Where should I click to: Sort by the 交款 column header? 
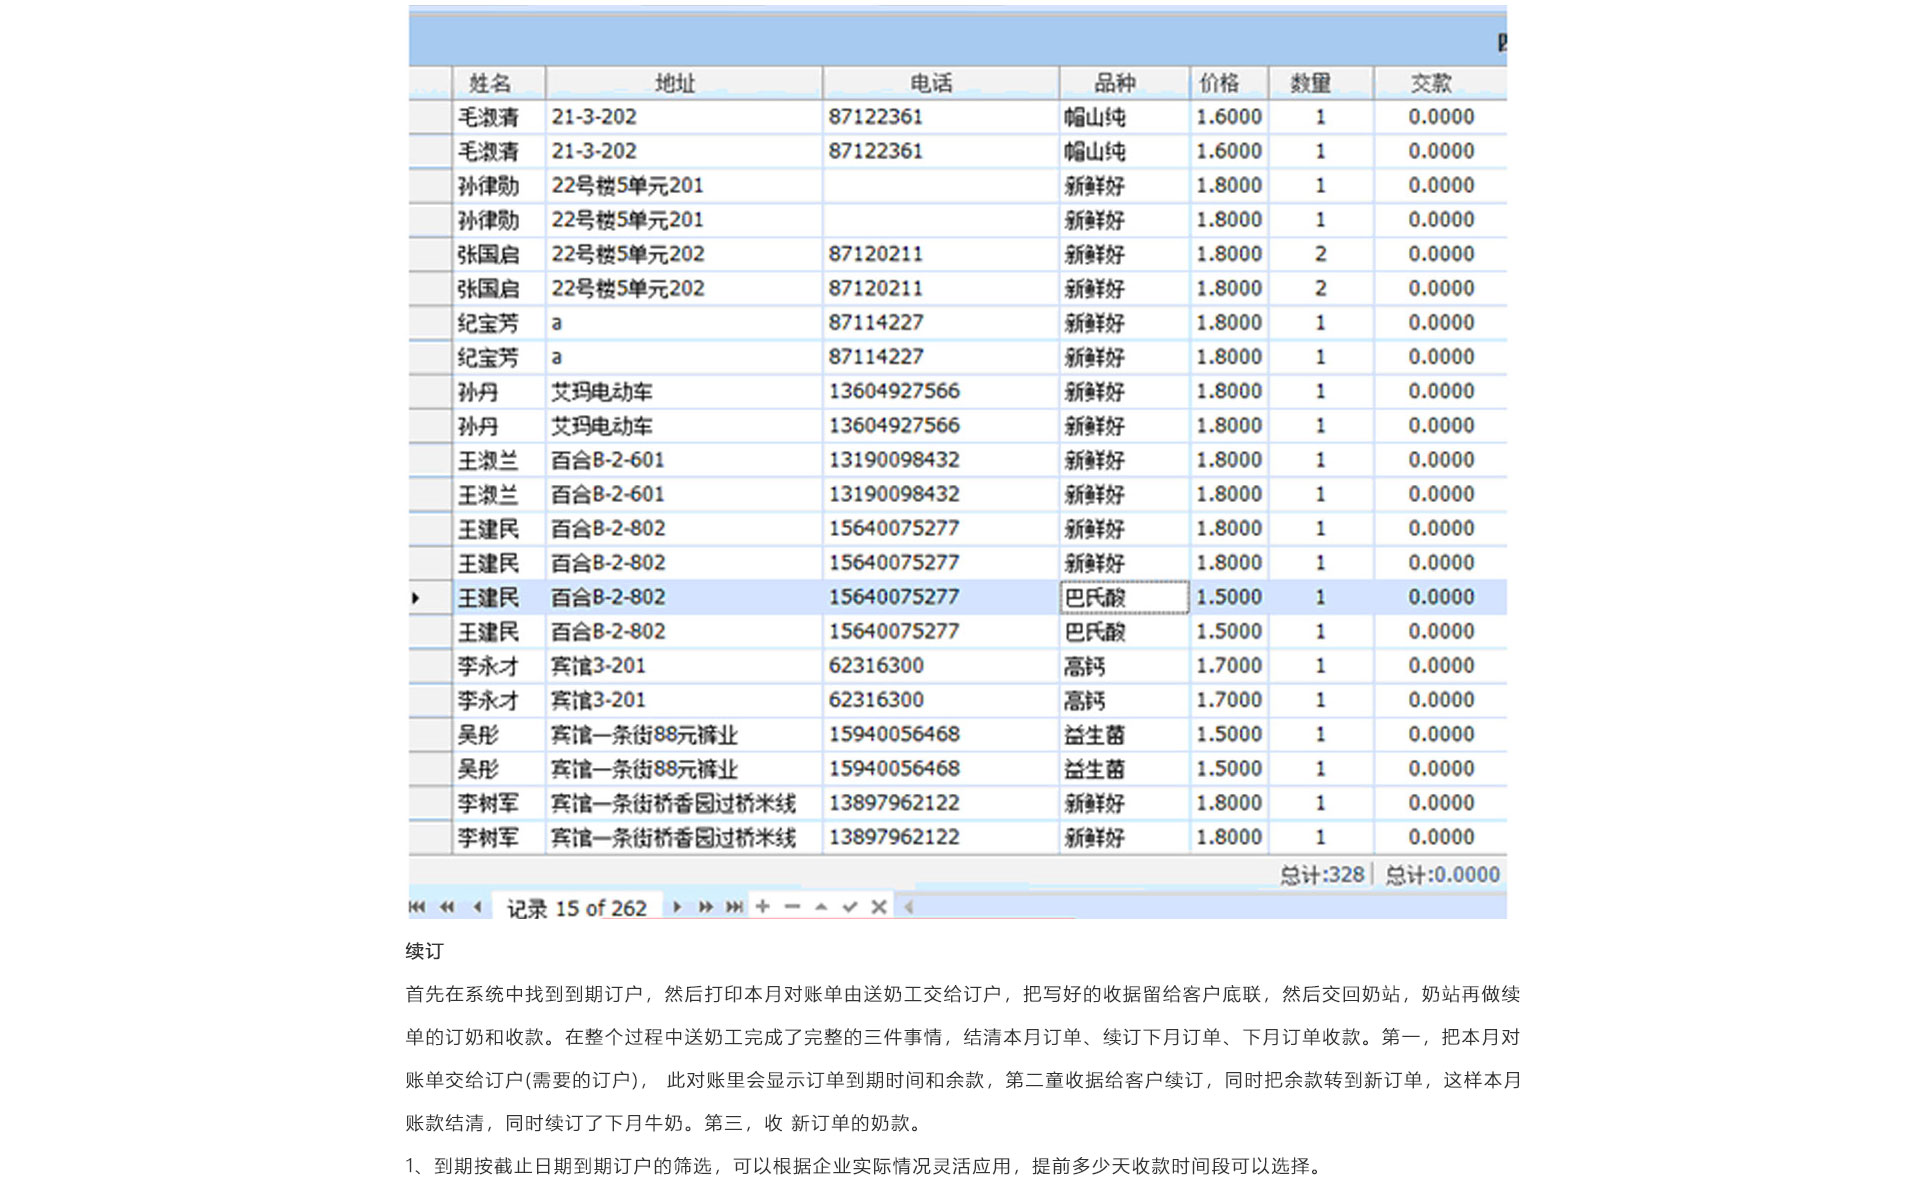coord(1440,83)
